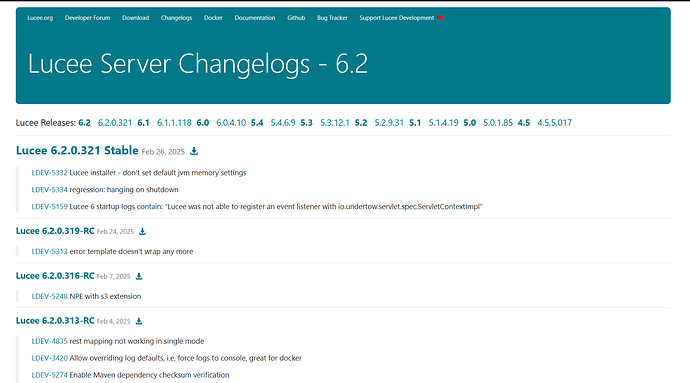
Task: Open ticket LDEV-5313 about error template
Action: click(x=49, y=252)
